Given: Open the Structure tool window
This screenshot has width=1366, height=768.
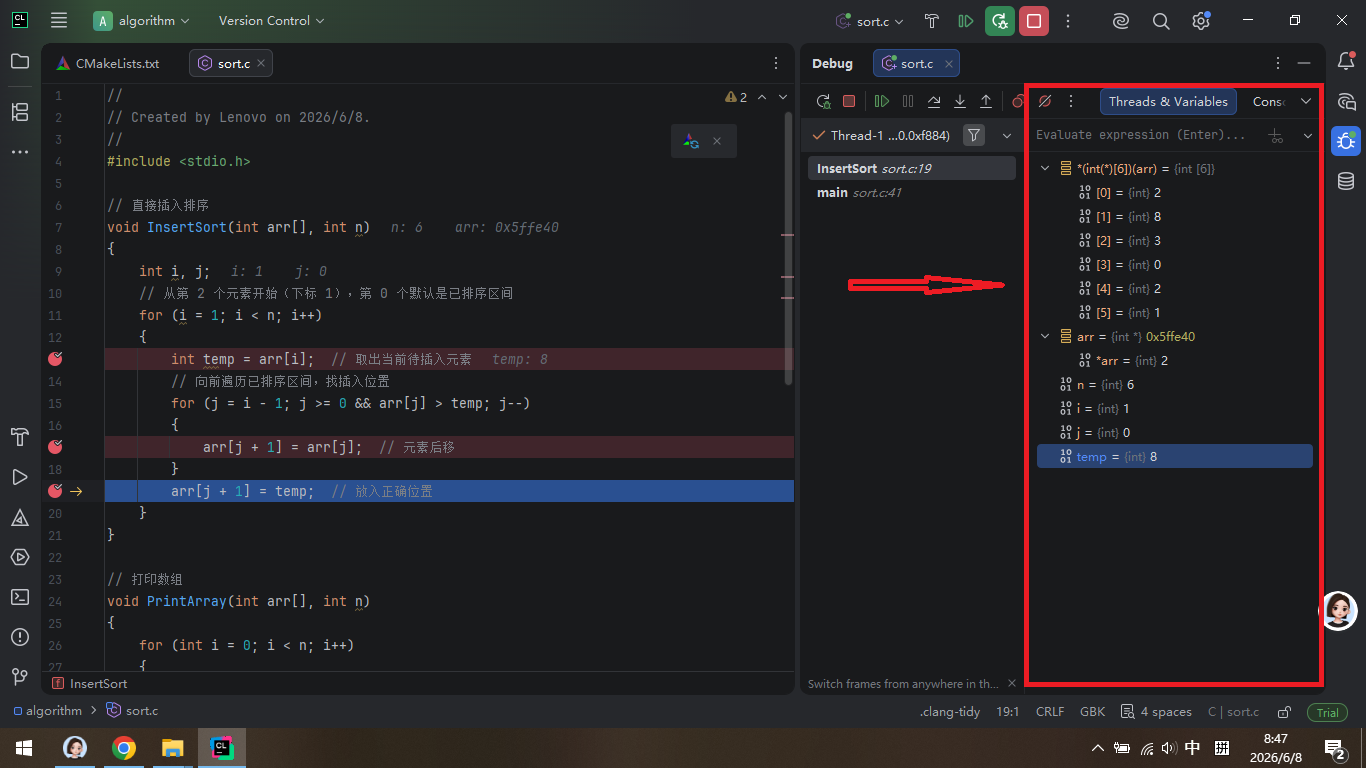Looking at the screenshot, I should [x=20, y=112].
